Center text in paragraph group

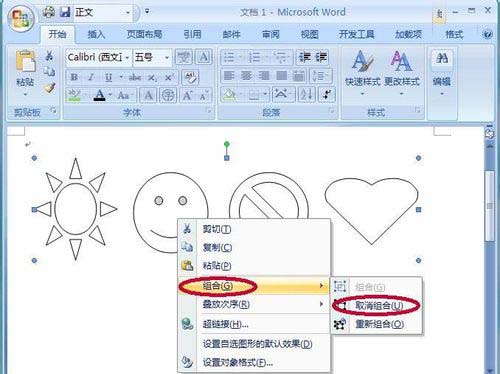[x=246, y=76]
